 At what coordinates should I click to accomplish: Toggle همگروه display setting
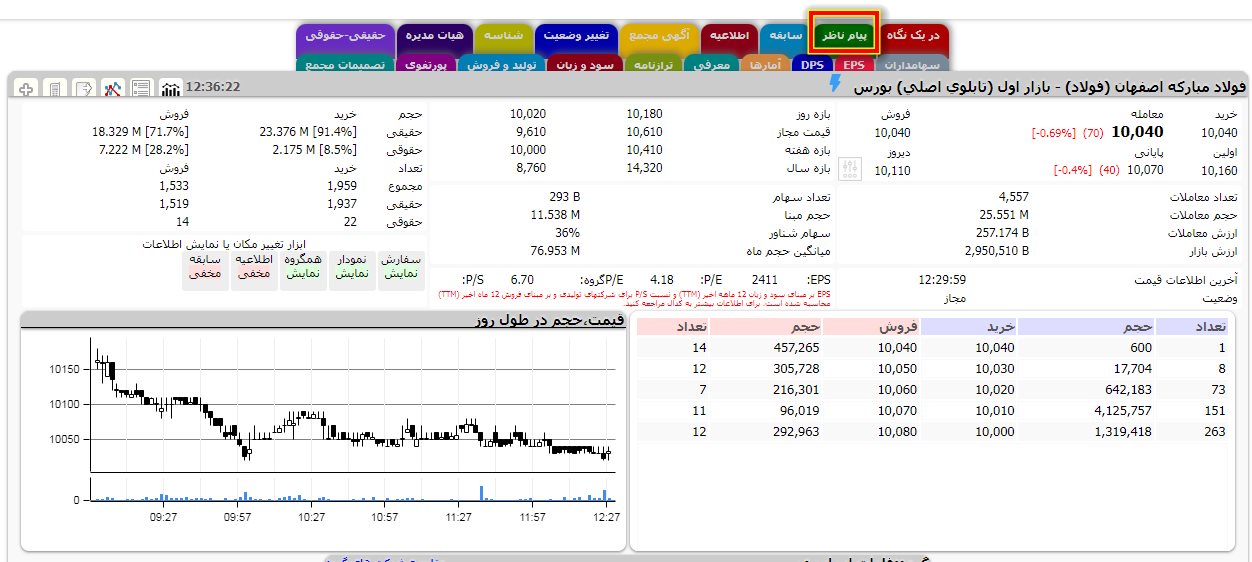[303, 273]
